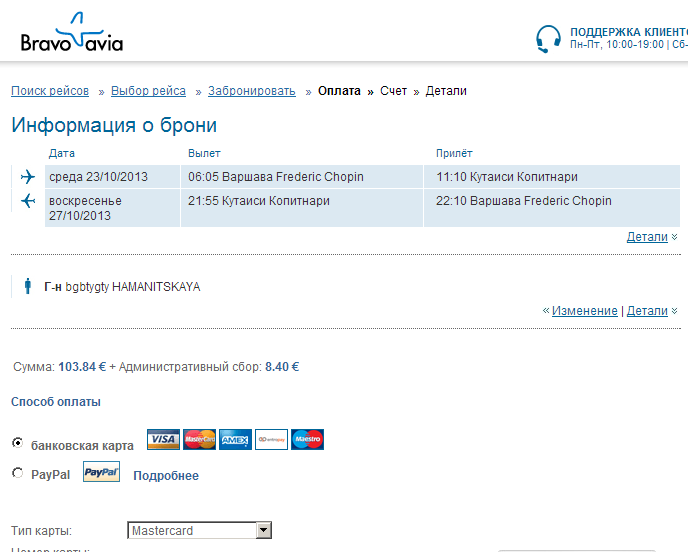The width and height of the screenshot is (688, 552).
Task: Click the outbound flight airplane icon
Action: pos(28,177)
